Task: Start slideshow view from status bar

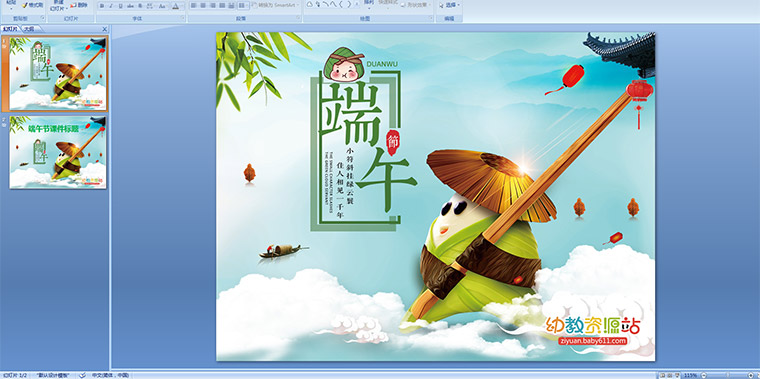Action: pos(676,375)
